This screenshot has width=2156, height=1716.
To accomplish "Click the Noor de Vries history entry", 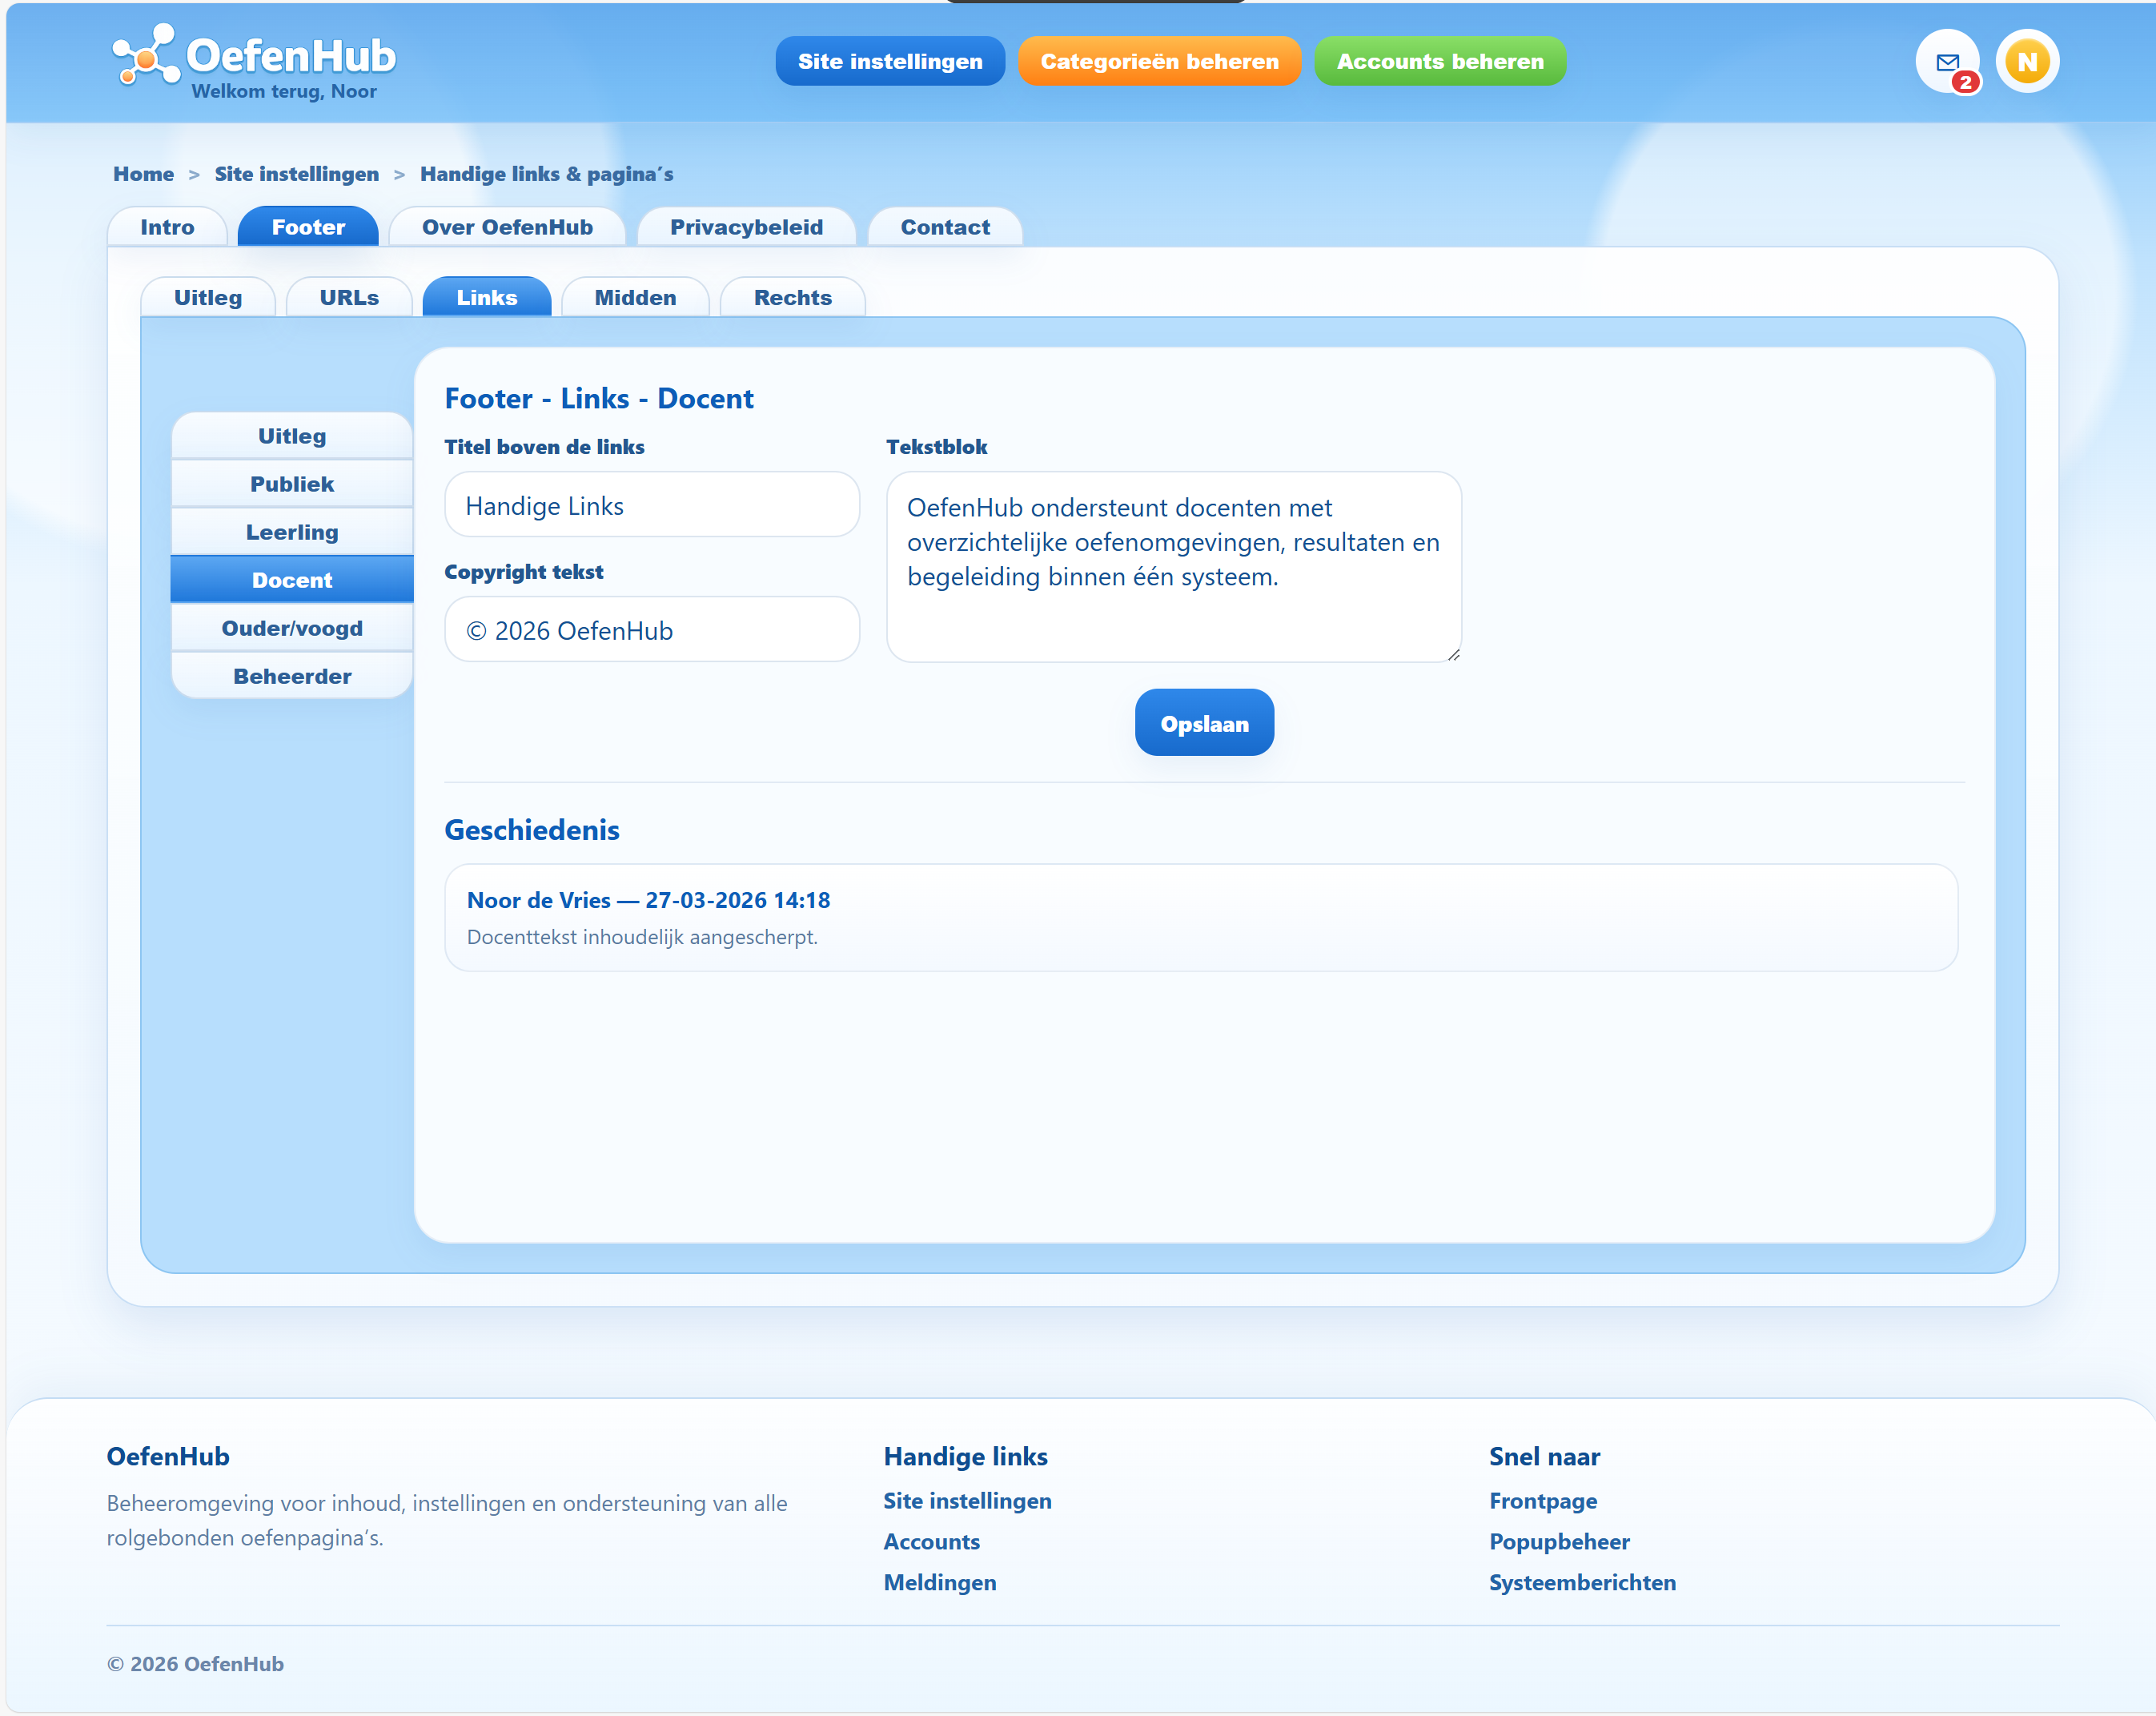I will 1201,918.
